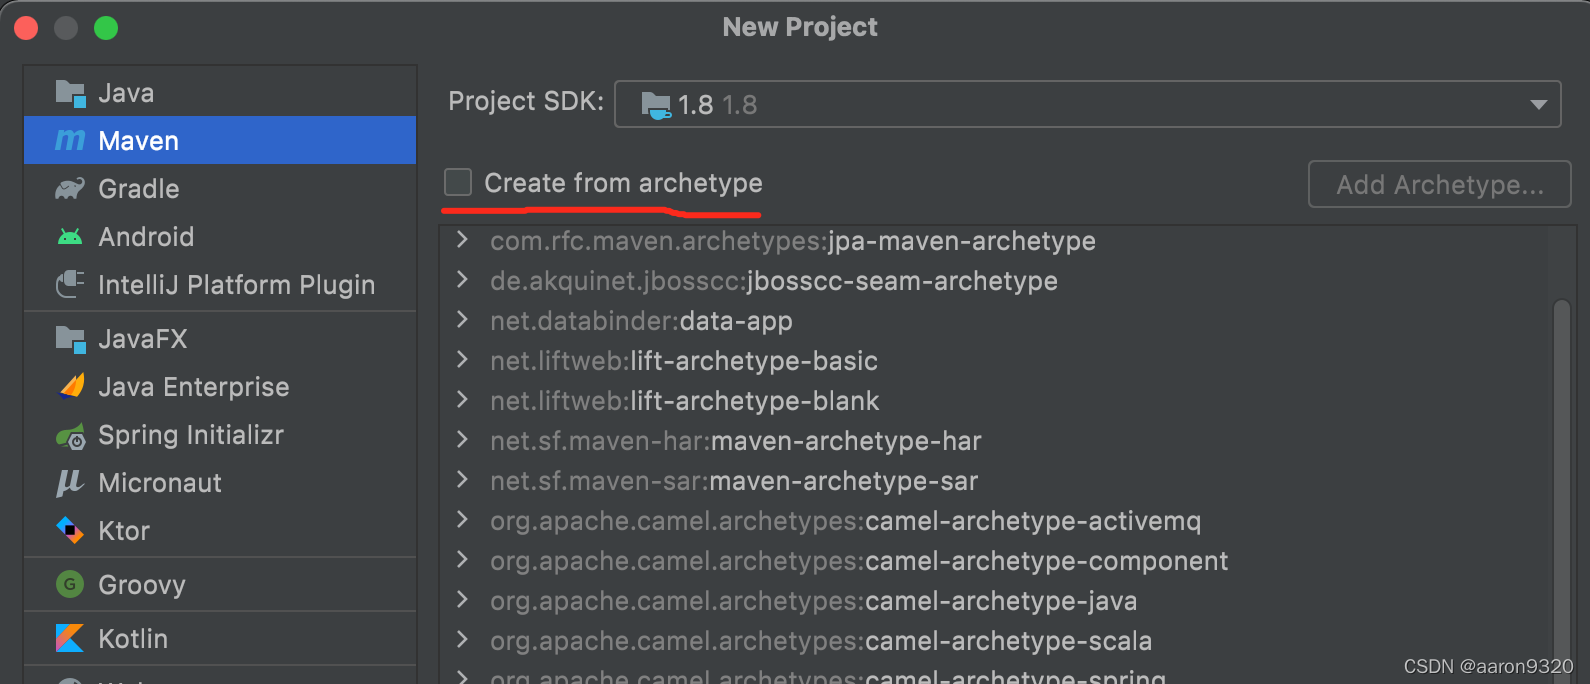The height and width of the screenshot is (684, 1590).
Task: Click the Gradle elephant icon
Action: [70, 189]
